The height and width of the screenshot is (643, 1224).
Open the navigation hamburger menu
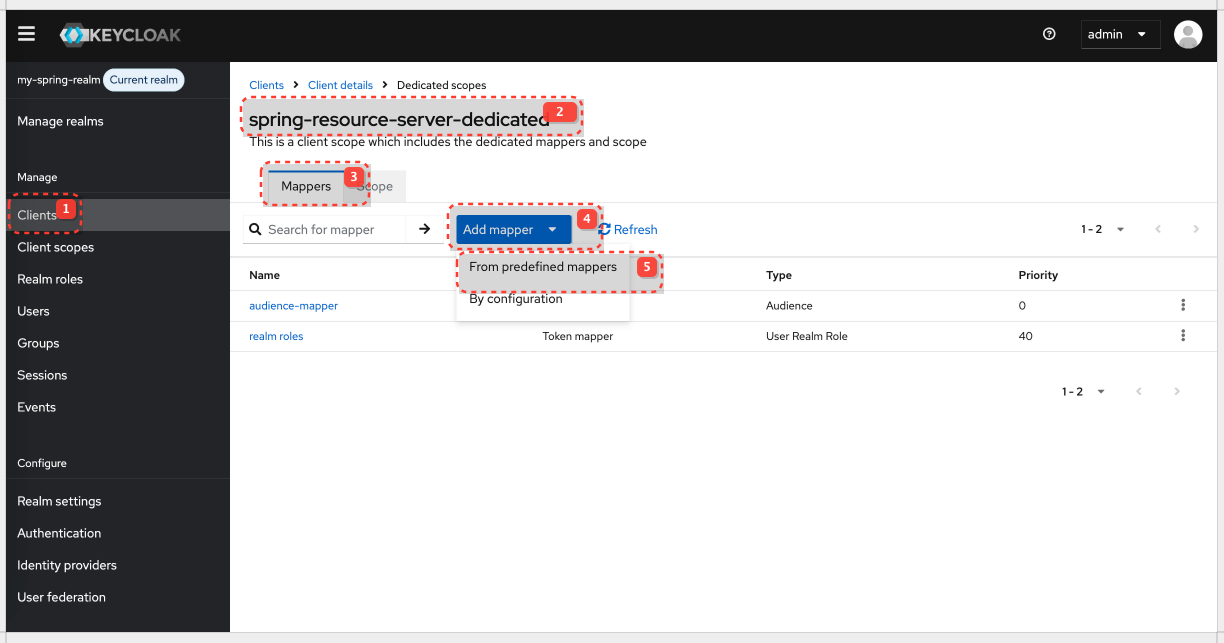[x=26, y=33]
